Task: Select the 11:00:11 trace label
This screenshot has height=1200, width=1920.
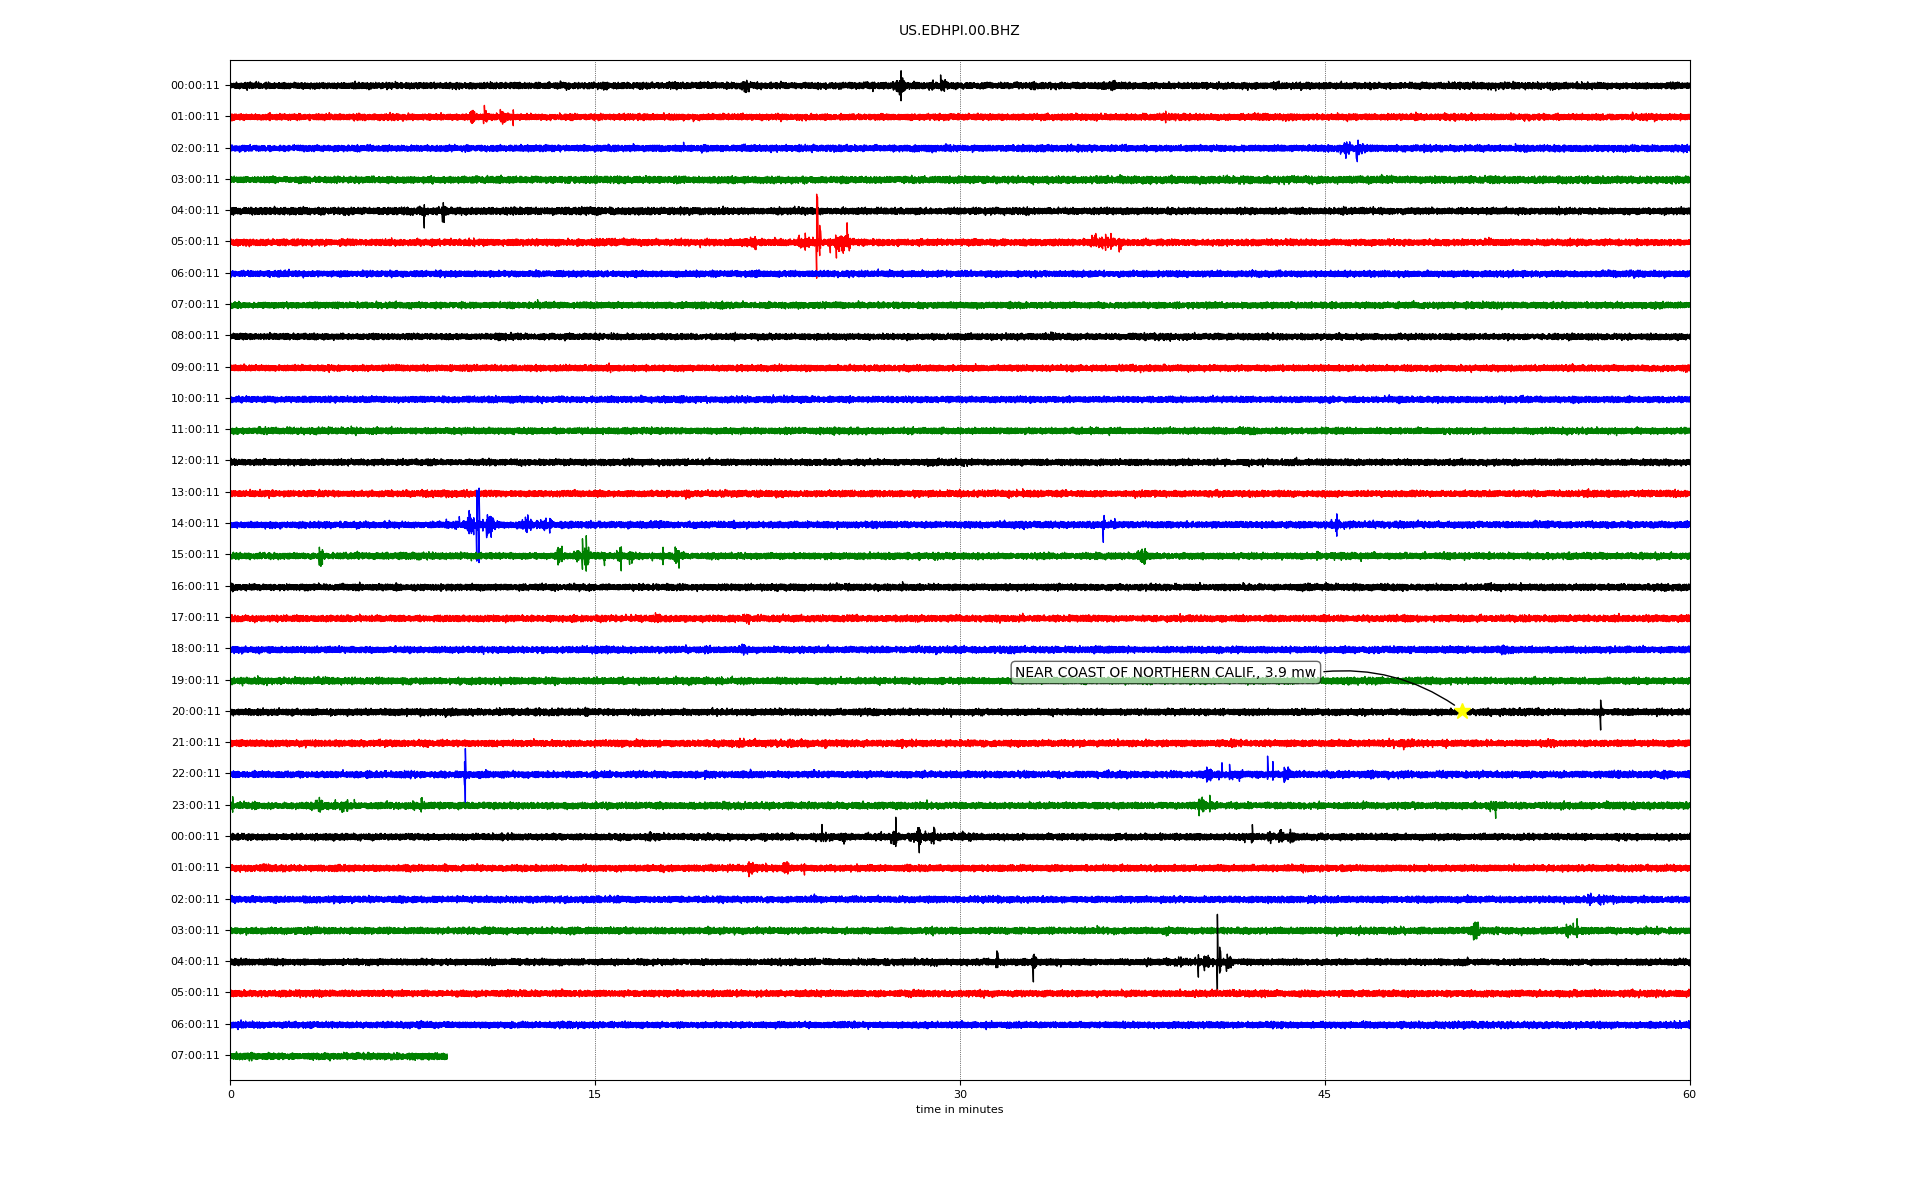Action: [x=195, y=430]
